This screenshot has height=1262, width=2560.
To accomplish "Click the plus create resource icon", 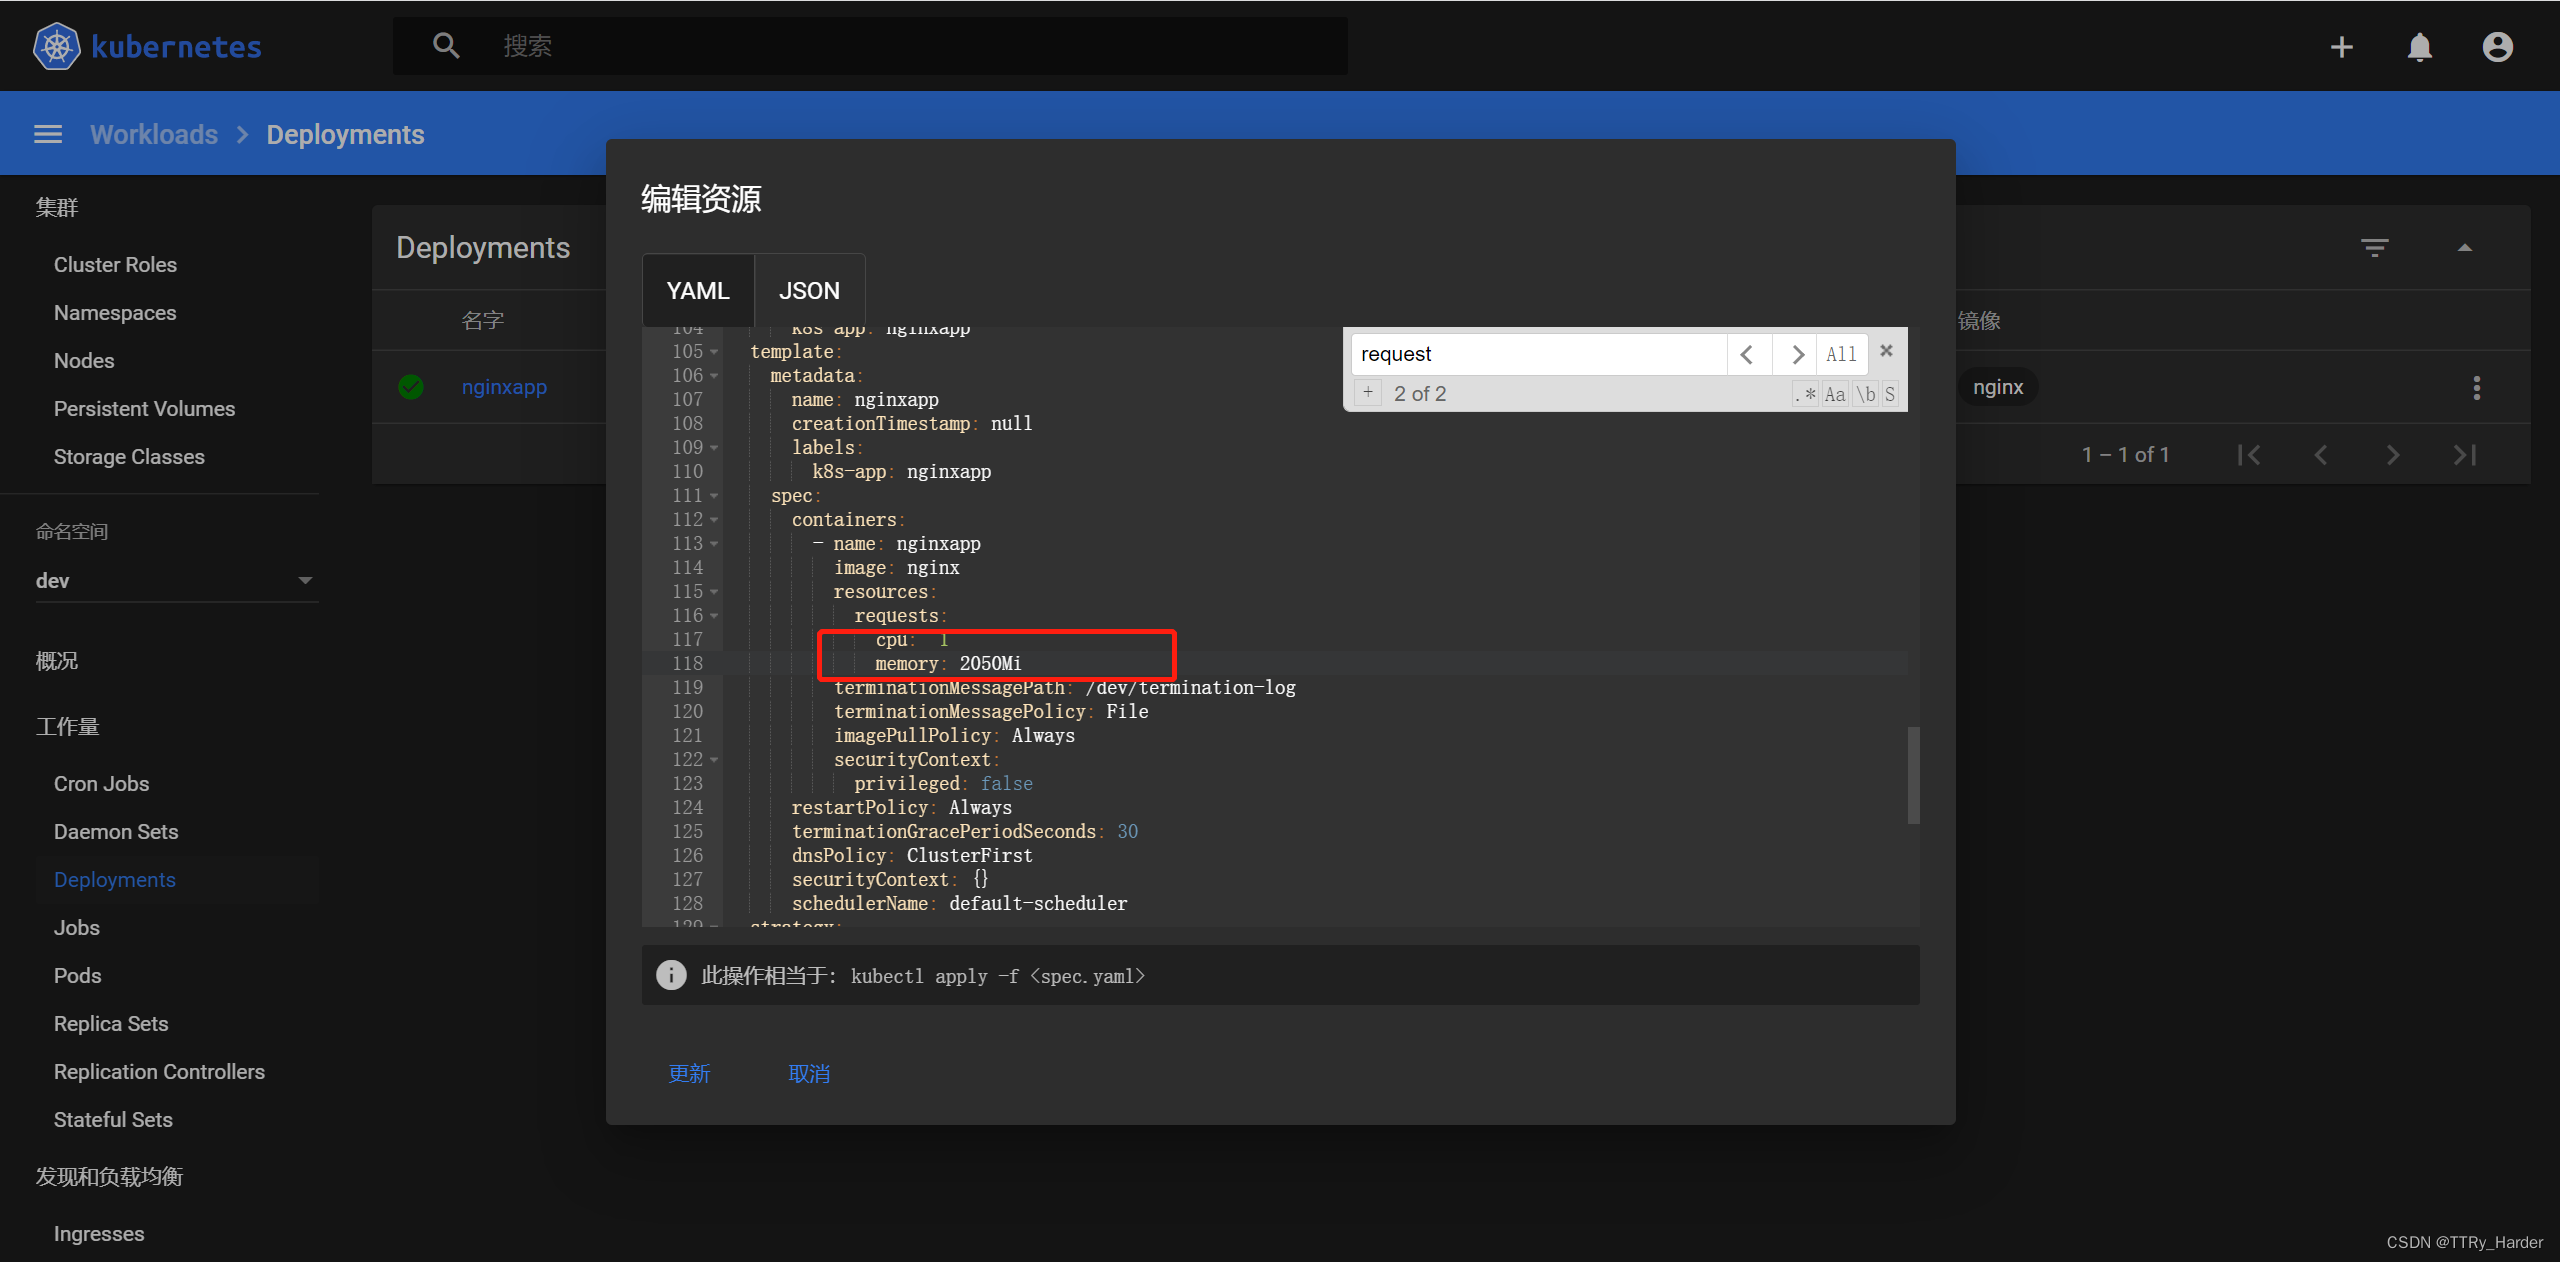I will (x=2341, y=47).
